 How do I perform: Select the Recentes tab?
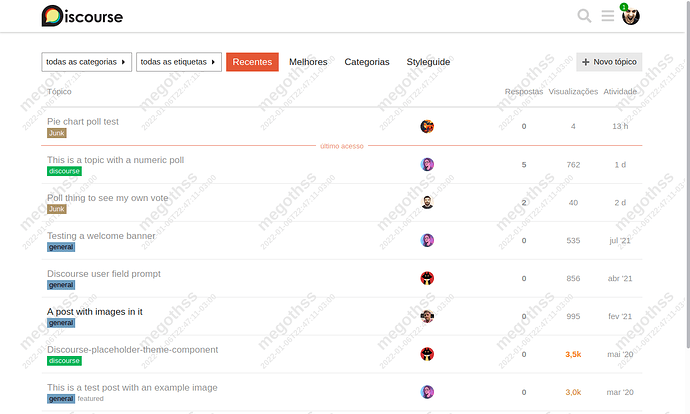[252, 62]
